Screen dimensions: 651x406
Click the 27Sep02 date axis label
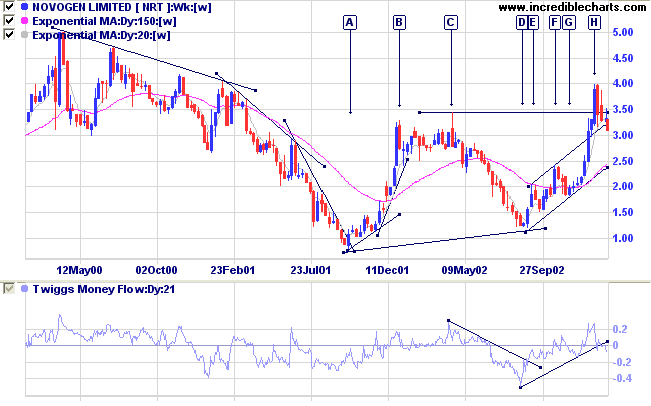[x=542, y=270]
